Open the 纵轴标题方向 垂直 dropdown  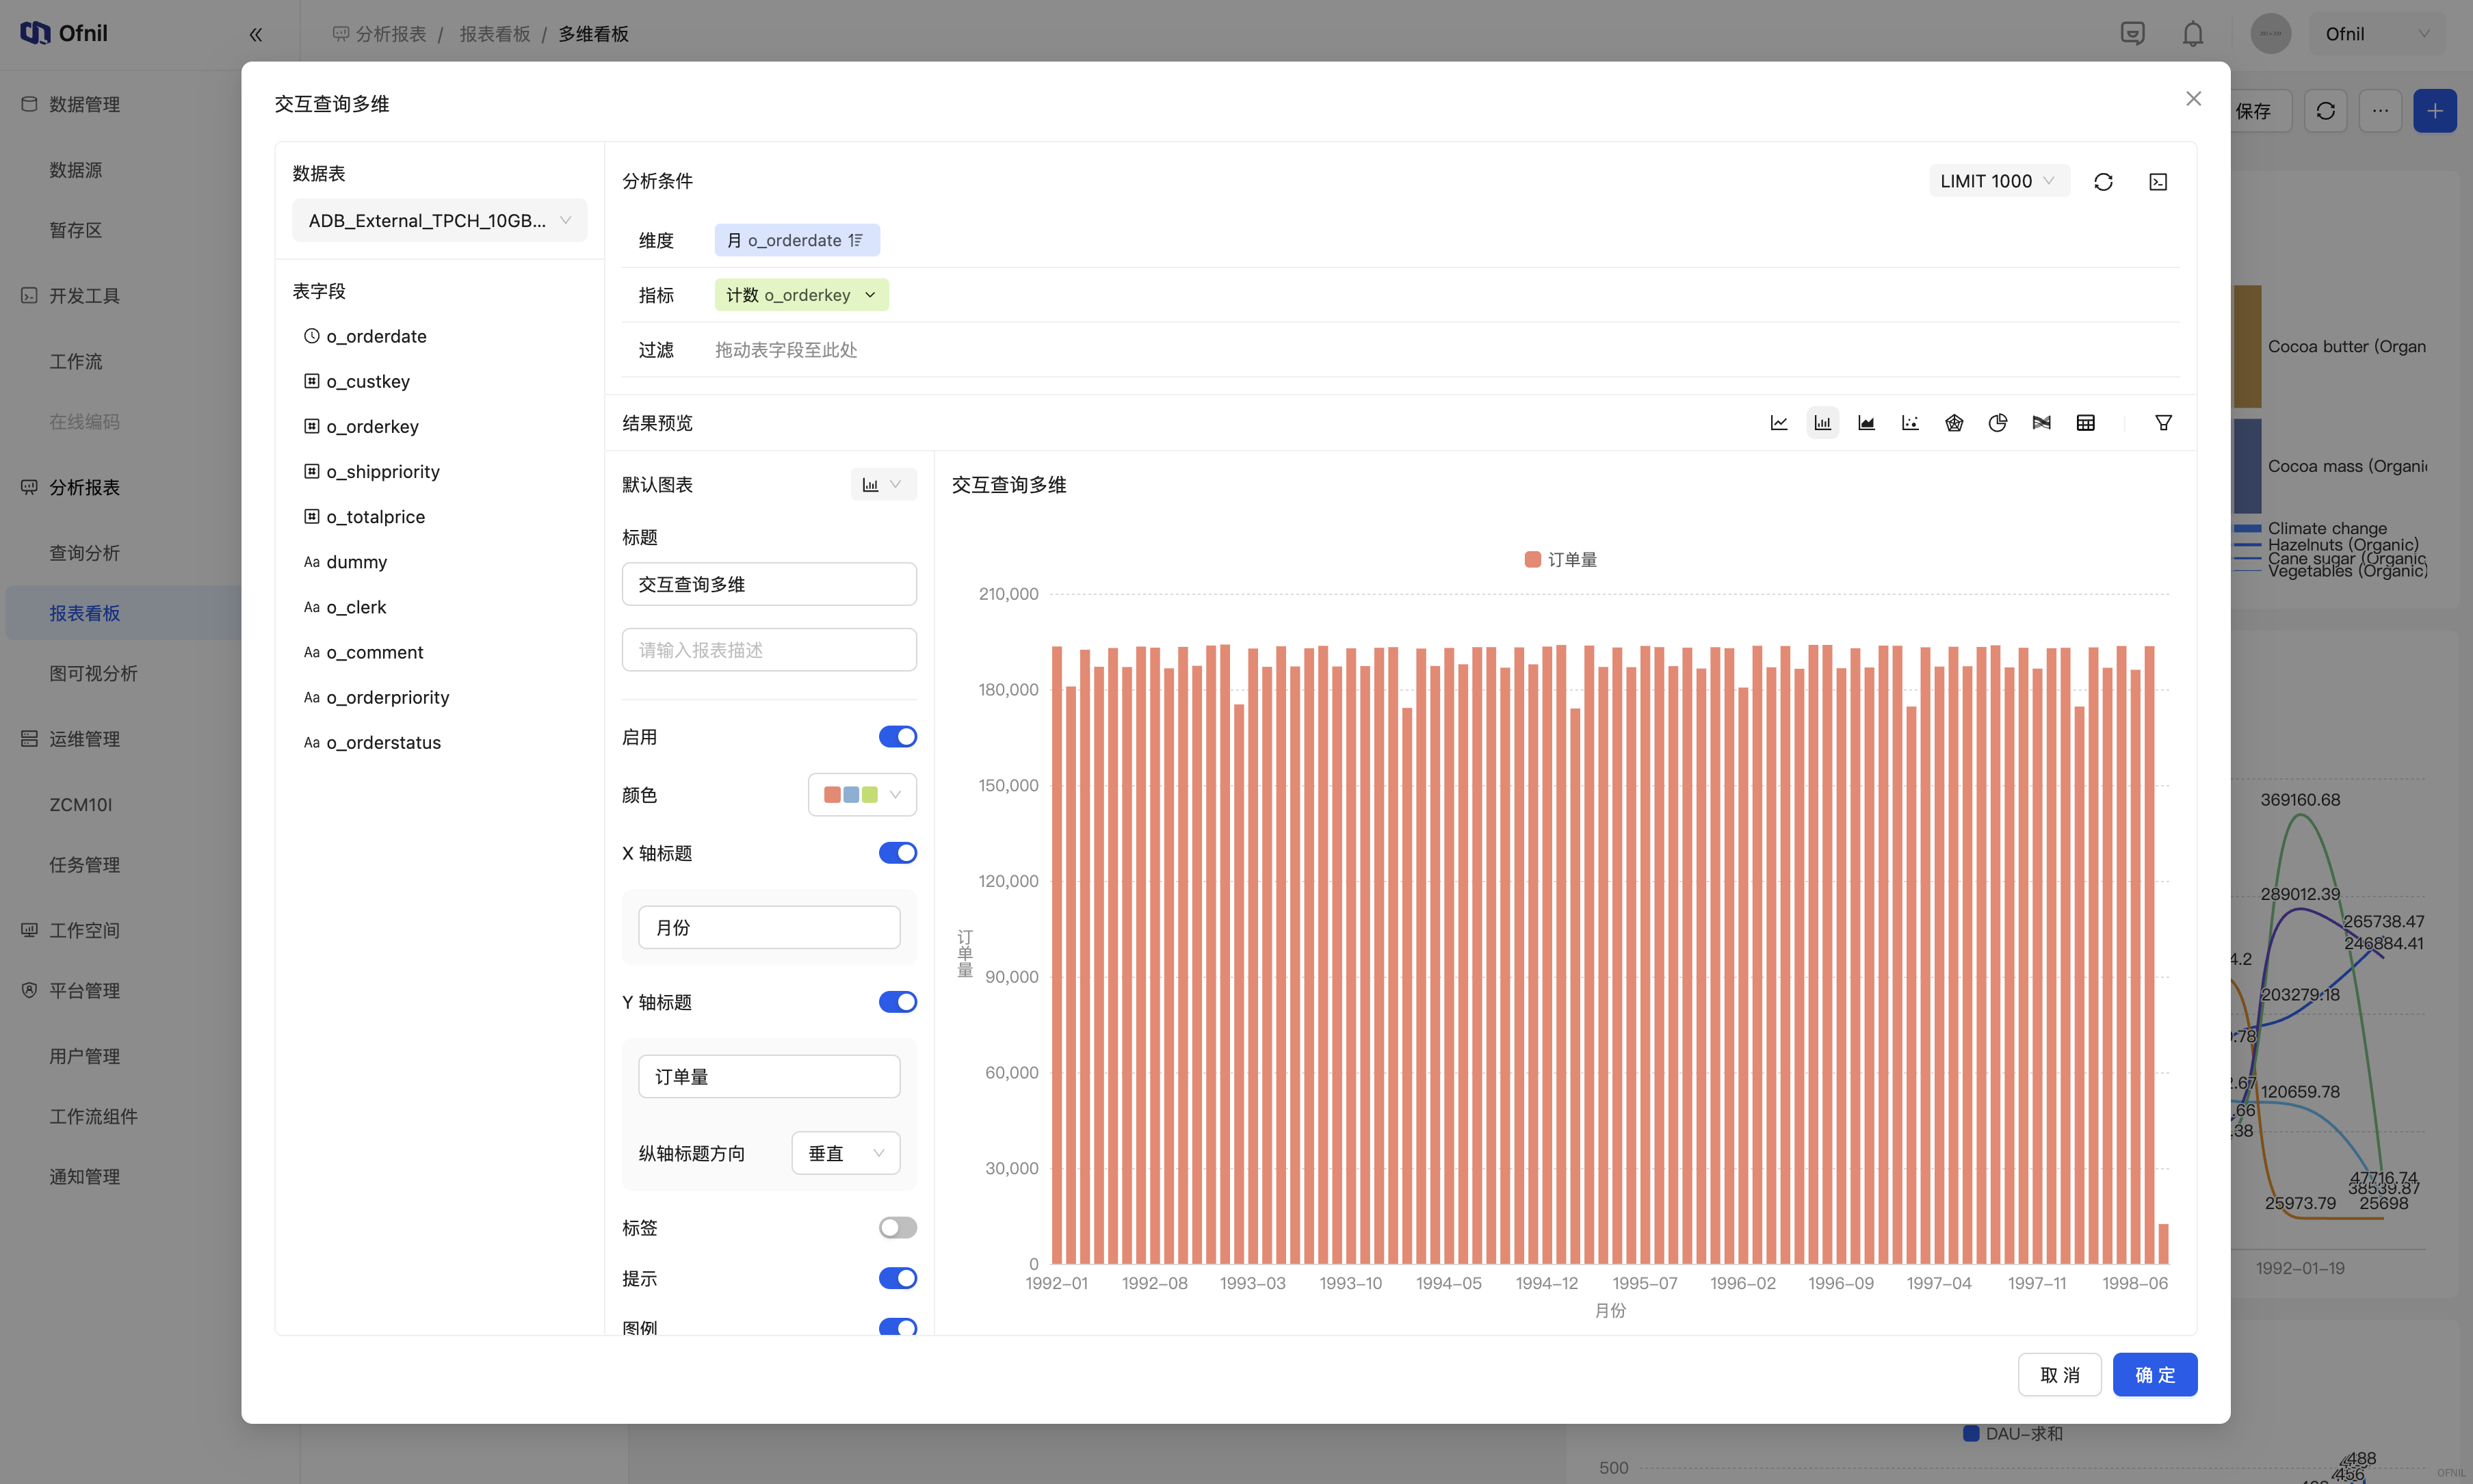(846, 1153)
